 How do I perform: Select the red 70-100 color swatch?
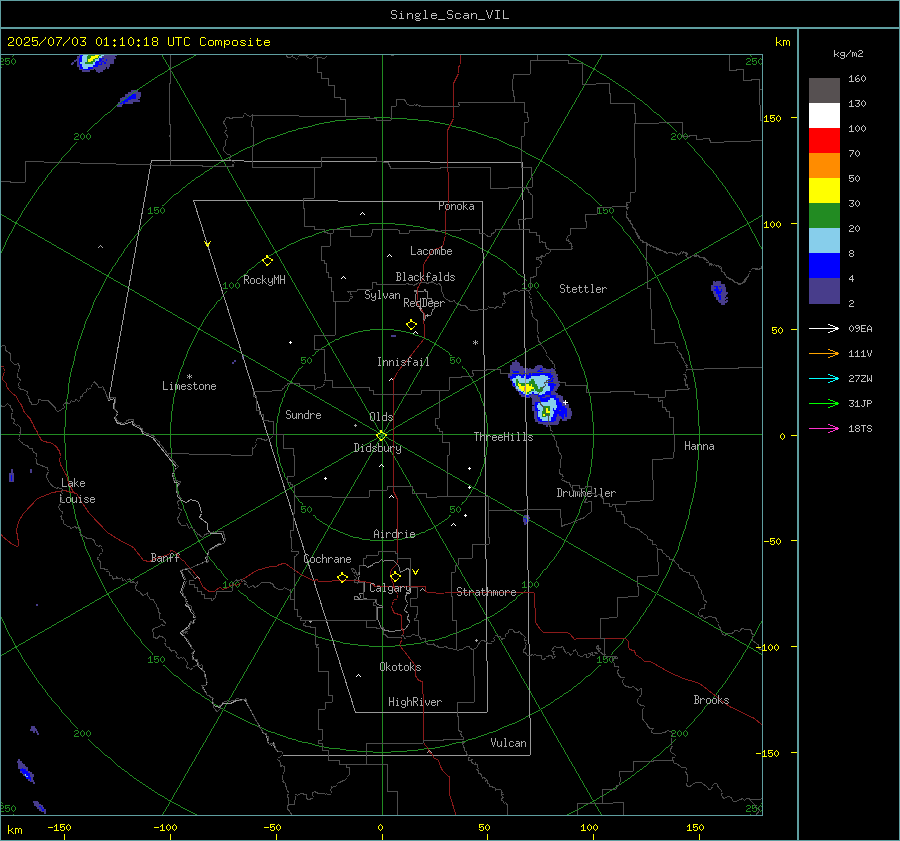824,141
